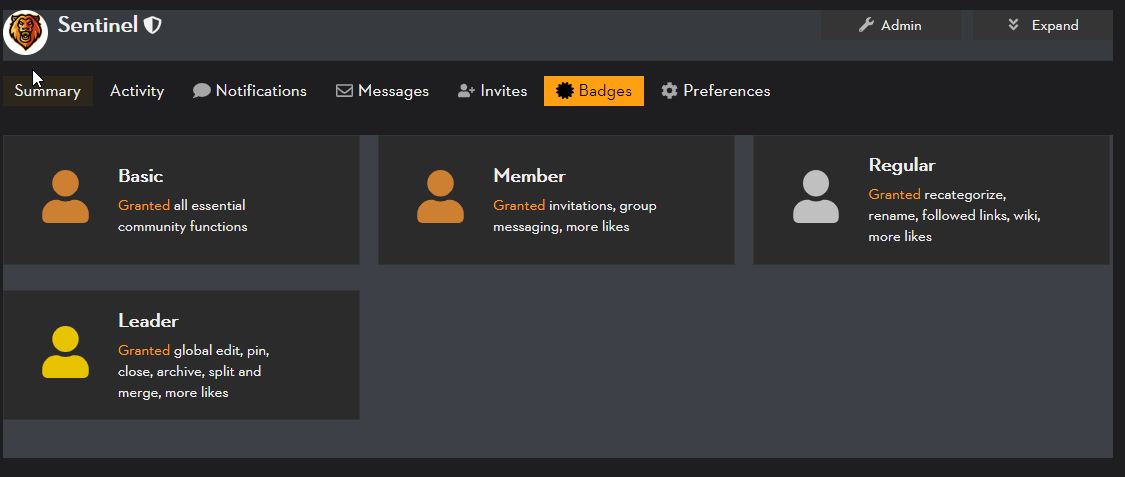Expand the profile header
Image resolution: width=1125 pixels, height=477 pixels.
[x=1042, y=25]
